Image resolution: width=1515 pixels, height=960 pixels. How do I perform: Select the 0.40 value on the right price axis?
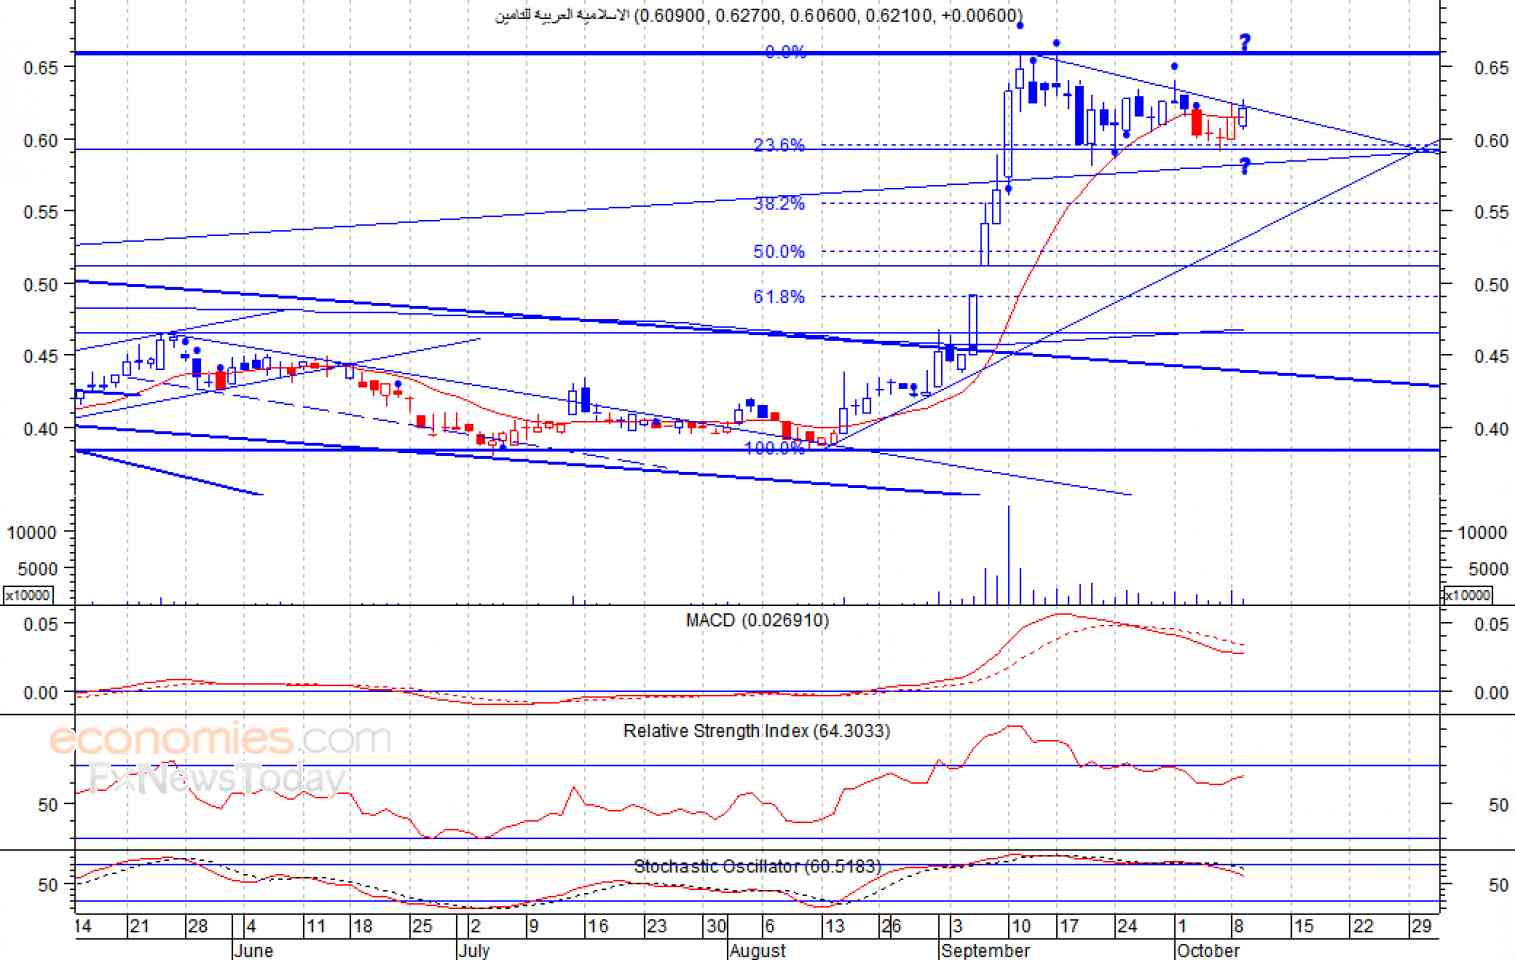pos(1492,429)
